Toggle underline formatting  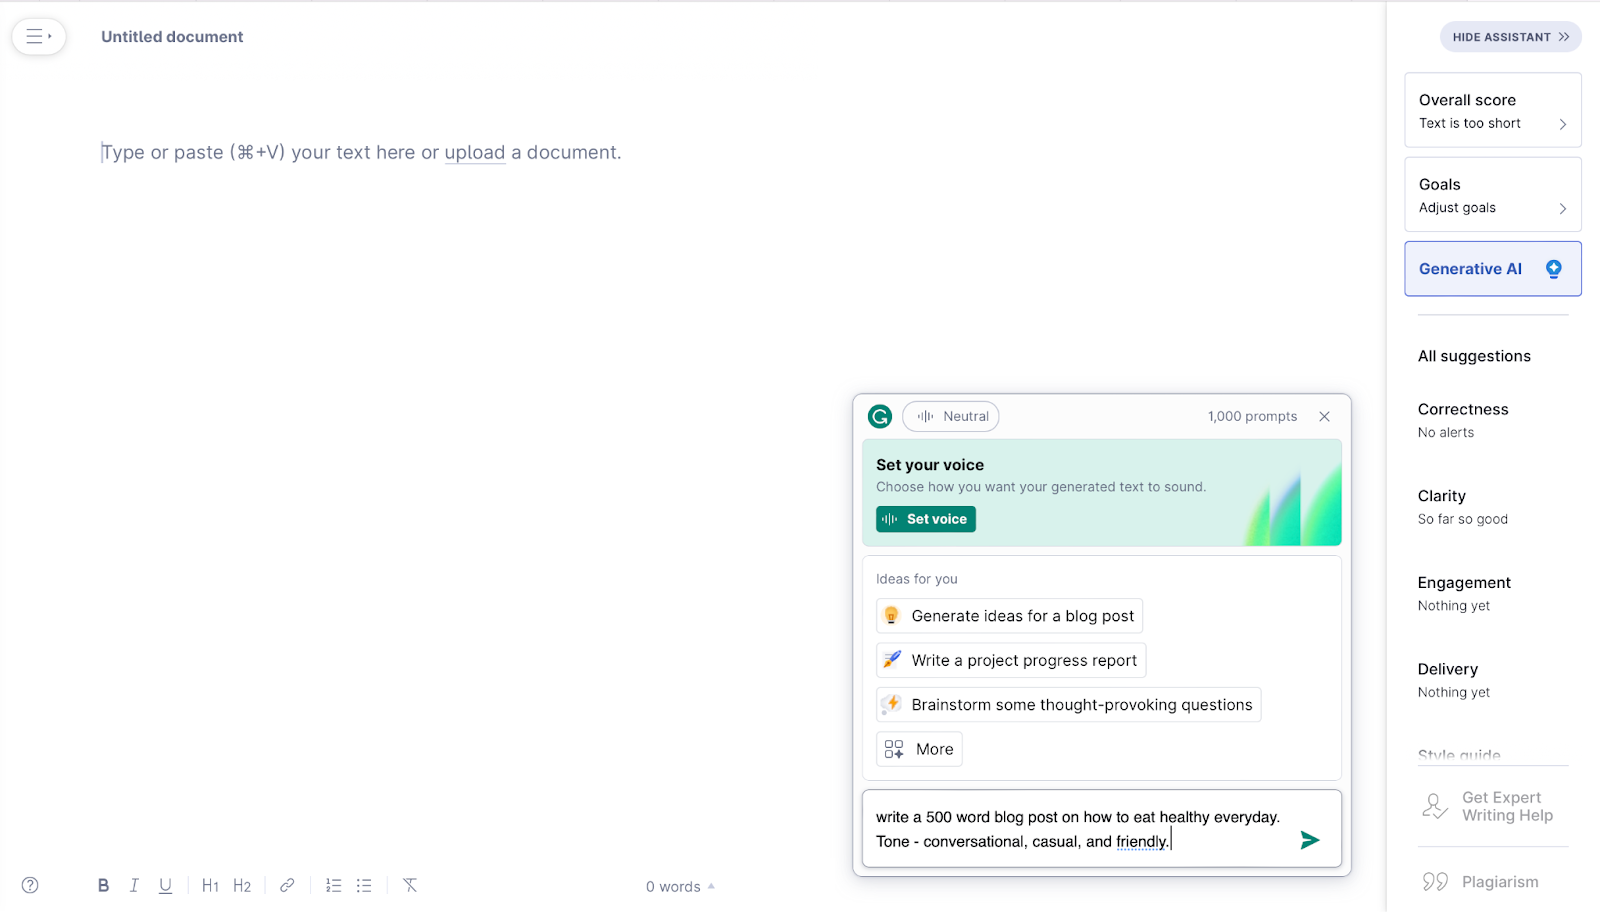165,885
